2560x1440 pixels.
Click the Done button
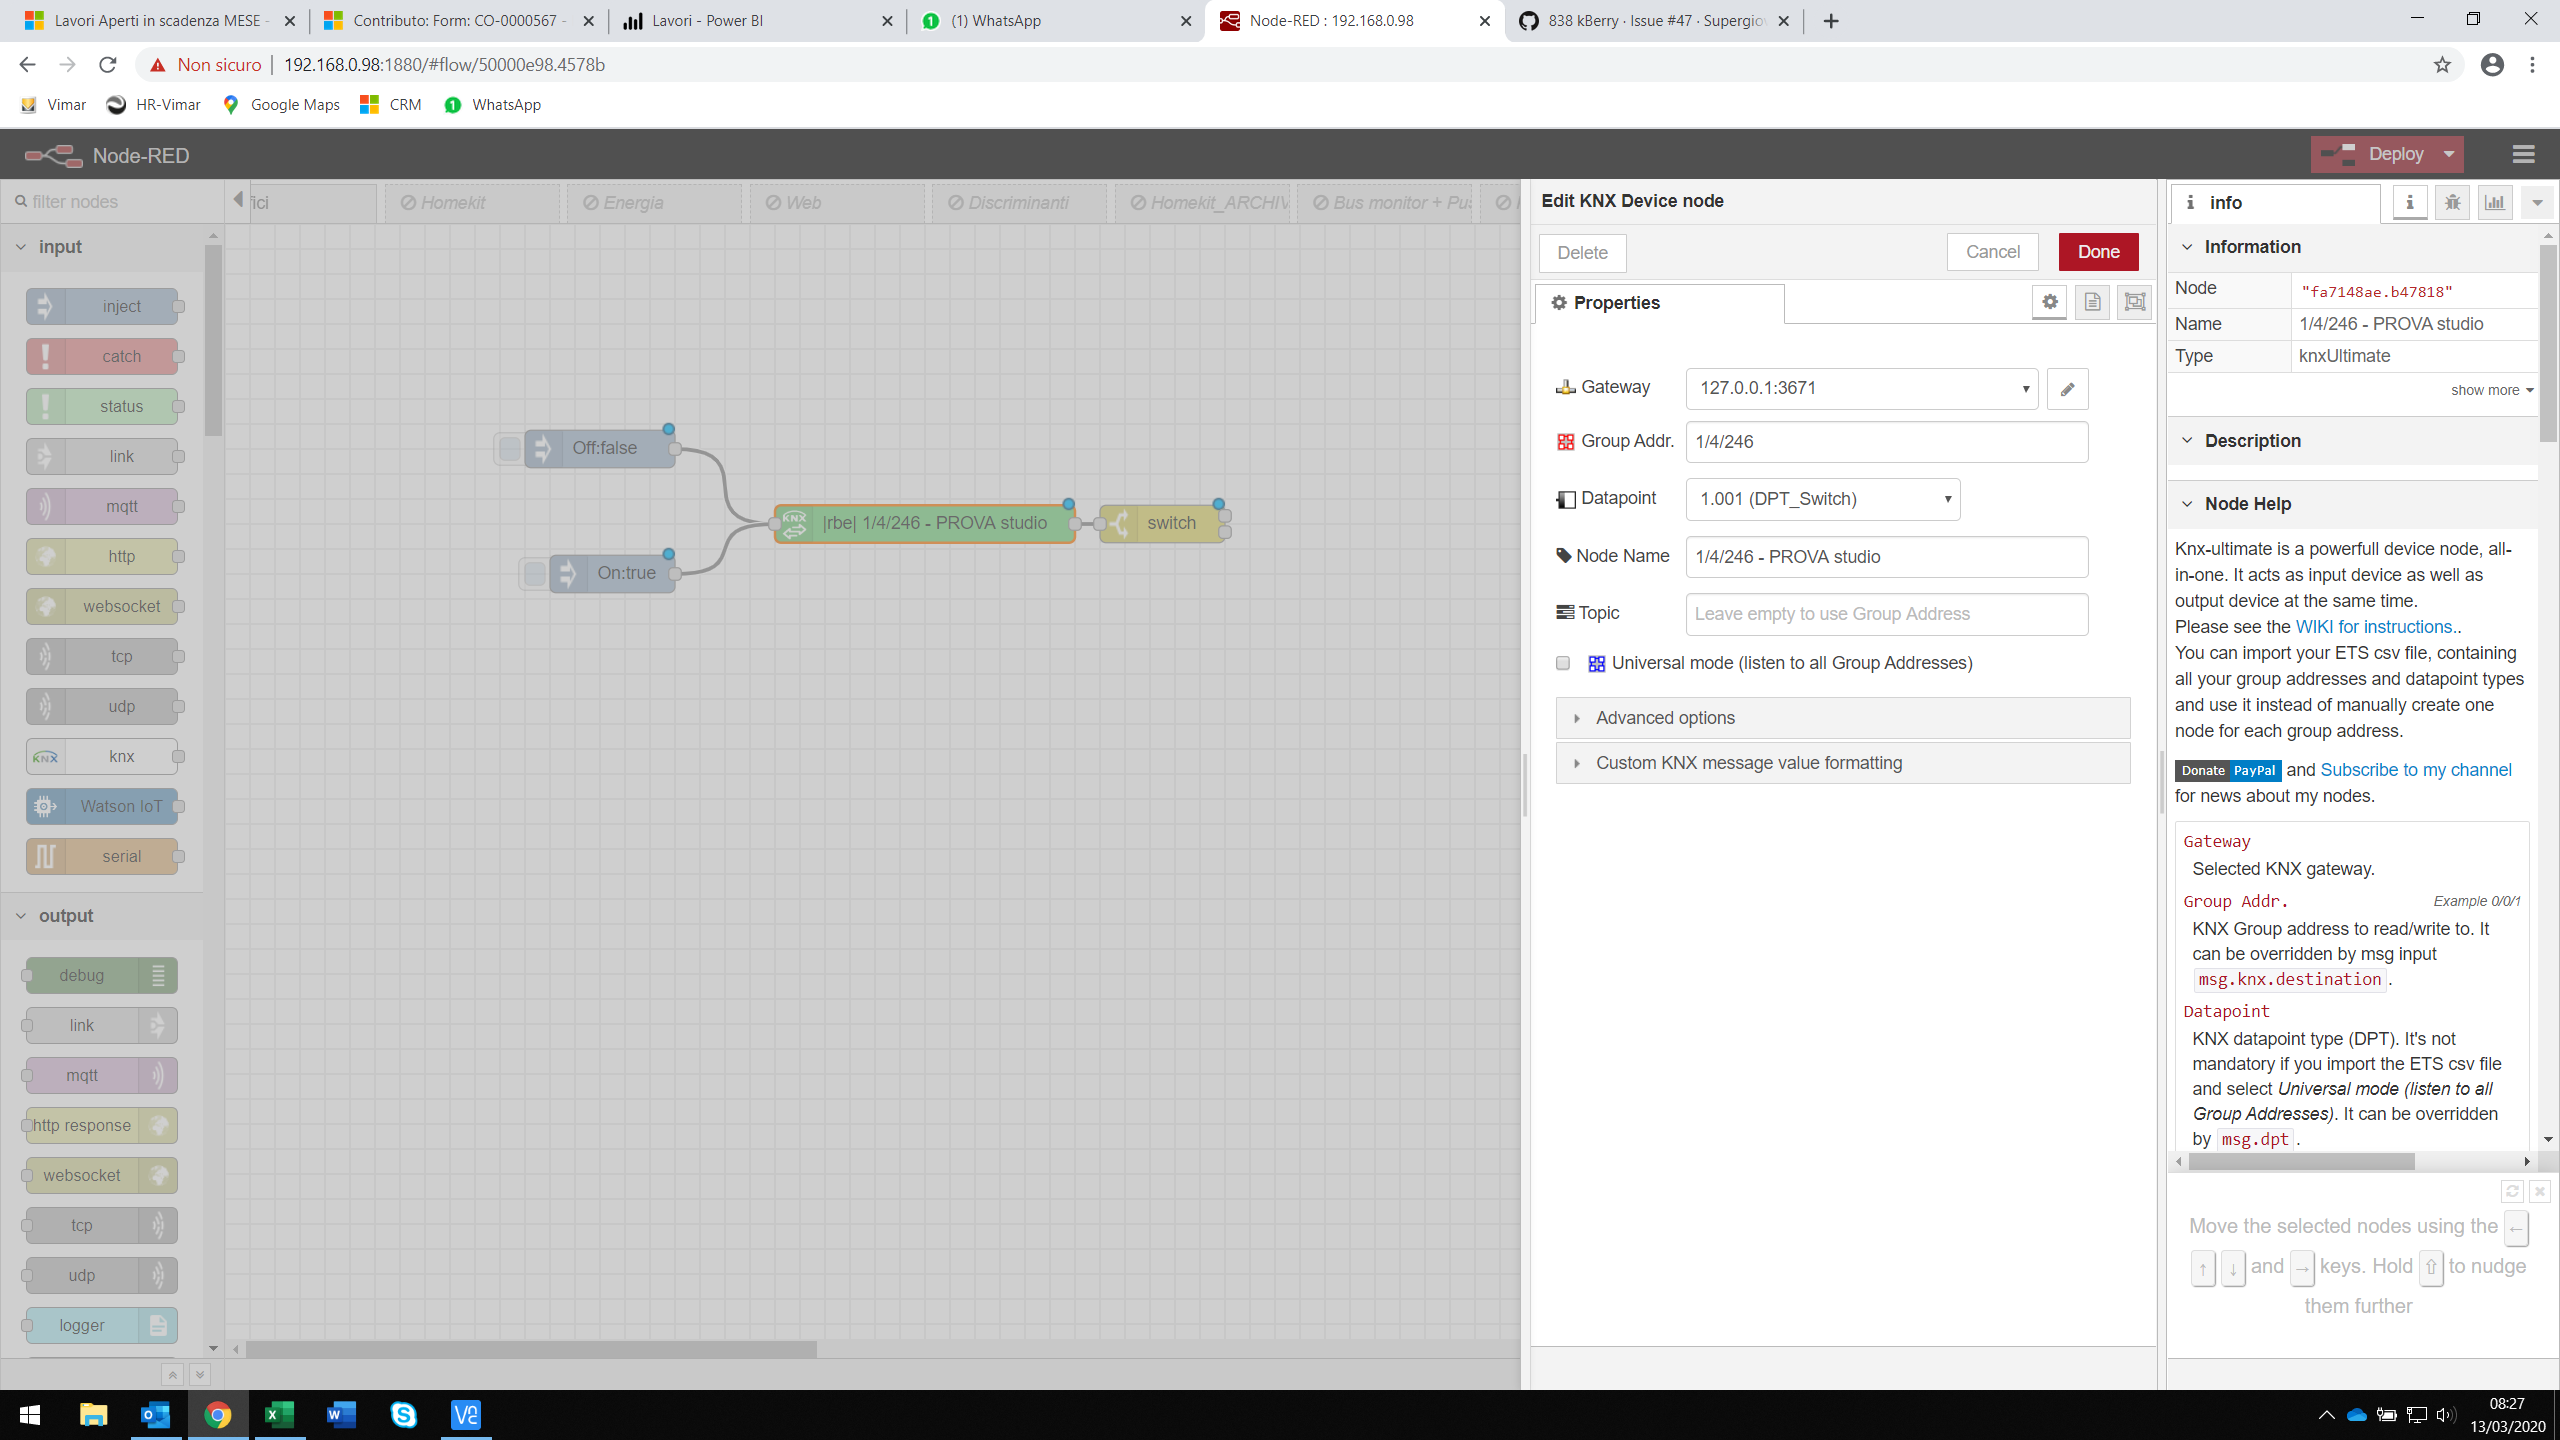(x=2098, y=252)
